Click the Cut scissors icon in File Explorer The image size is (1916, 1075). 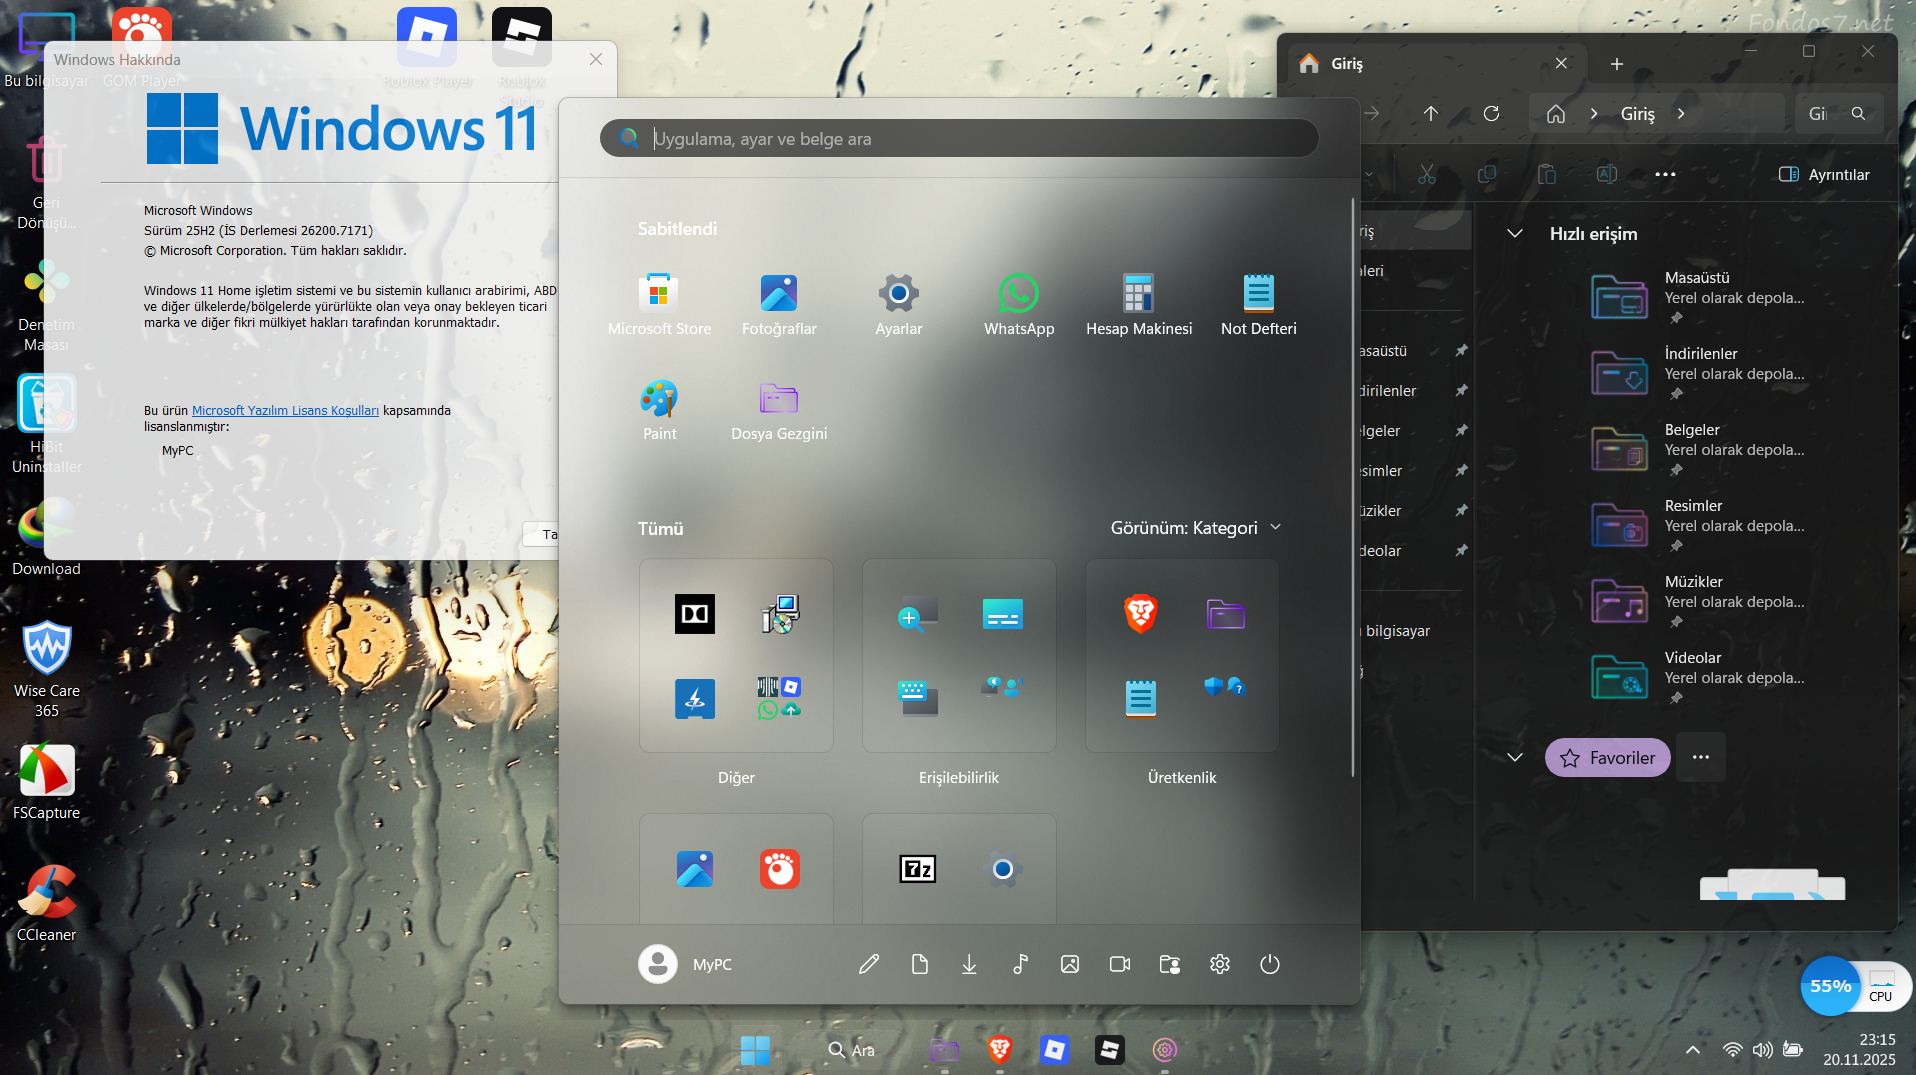coord(1427,174)
